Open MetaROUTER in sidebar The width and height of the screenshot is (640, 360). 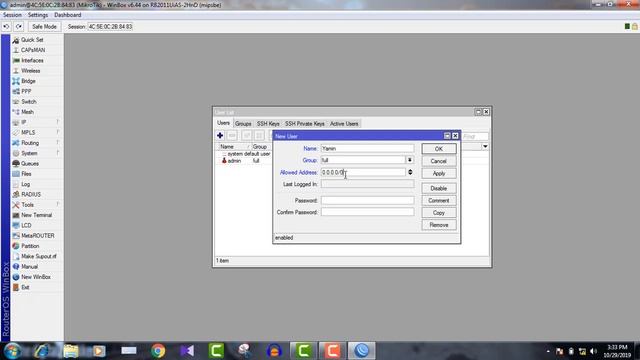point(38,236)
